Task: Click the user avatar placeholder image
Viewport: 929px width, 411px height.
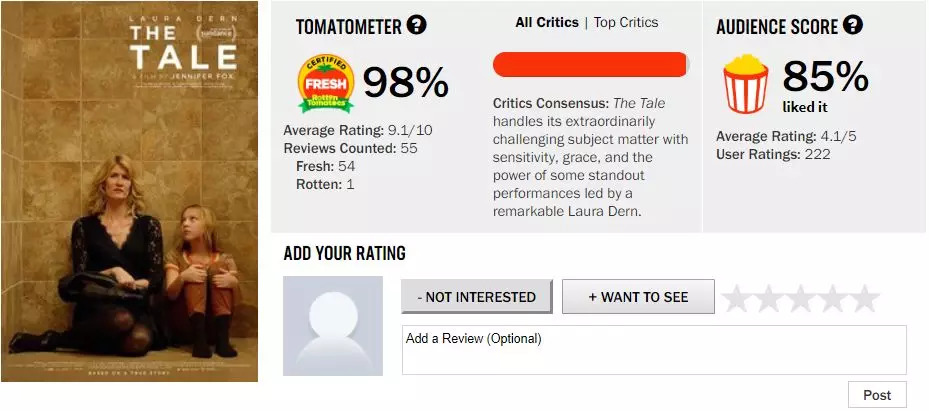Action: coord(333,326)
